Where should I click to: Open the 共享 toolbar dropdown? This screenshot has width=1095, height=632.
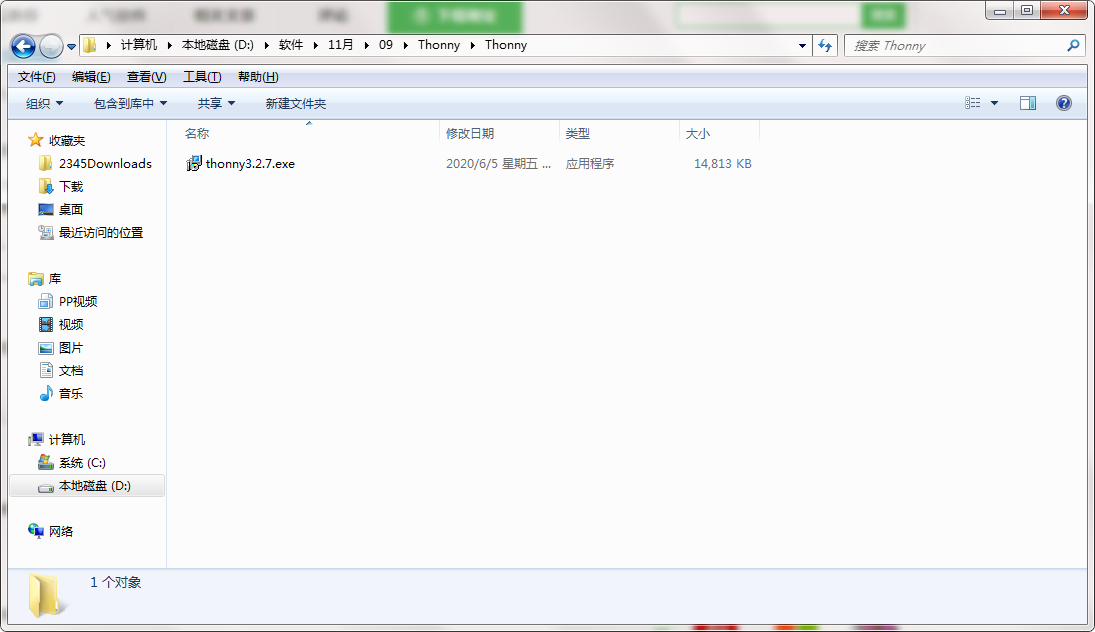216,103
